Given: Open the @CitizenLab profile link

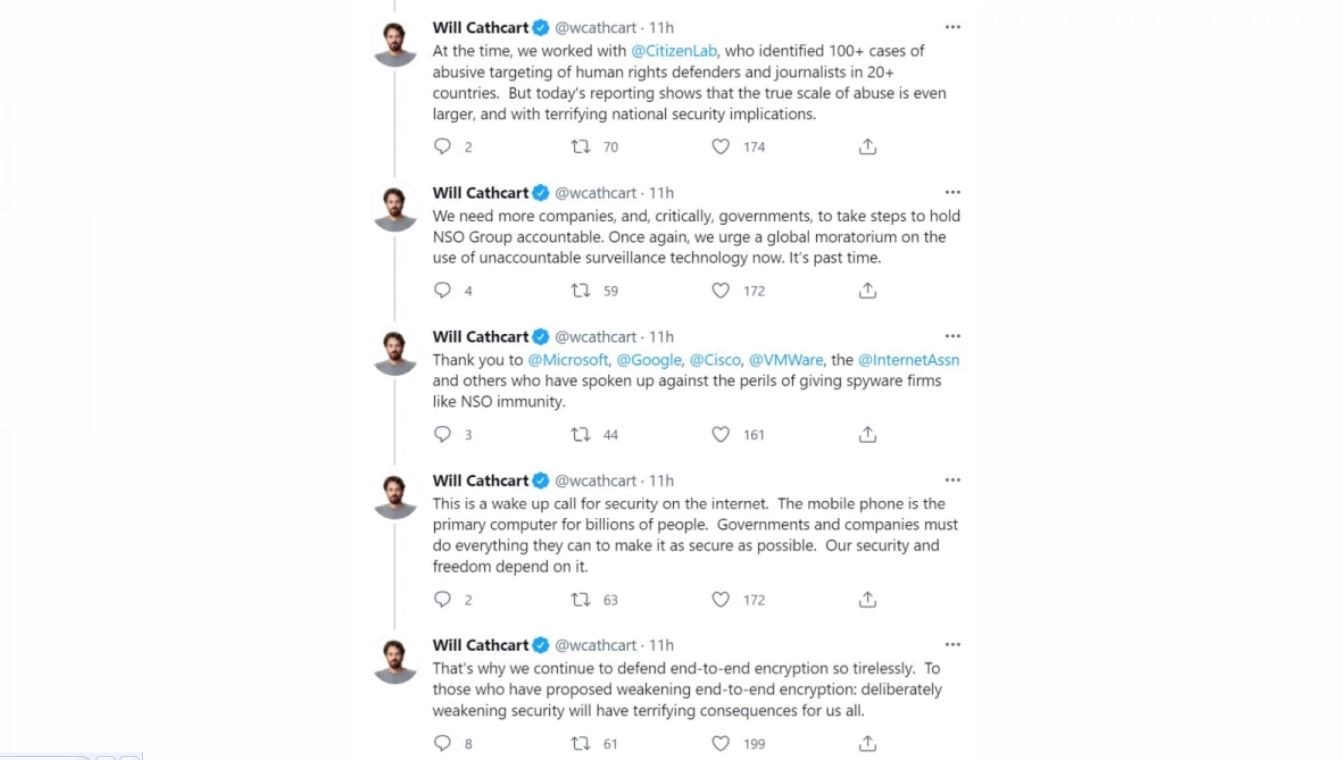Looking at the screenshot, I should point(673,50).
